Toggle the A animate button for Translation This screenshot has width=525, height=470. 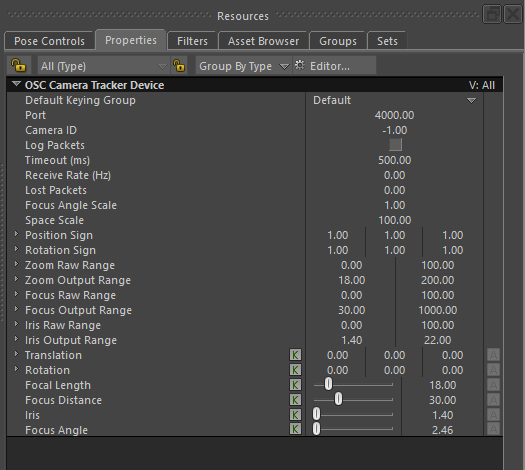pyautogui.click(x=493, y=355)
